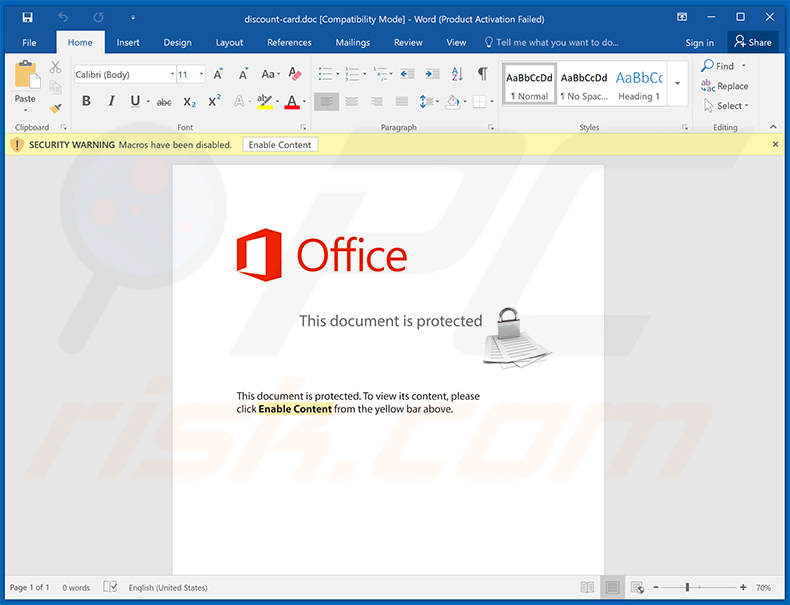Select the Format Painter brush
Screen dimensions: 790x605
pyautogui.click(x=55, y=108)
